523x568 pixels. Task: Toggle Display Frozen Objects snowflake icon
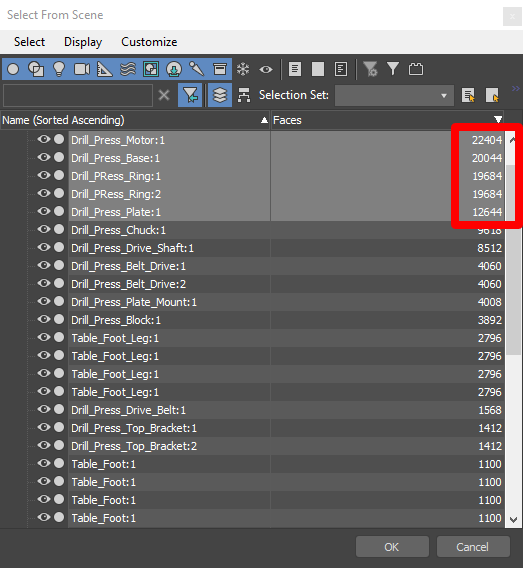[x=243, y=69]
